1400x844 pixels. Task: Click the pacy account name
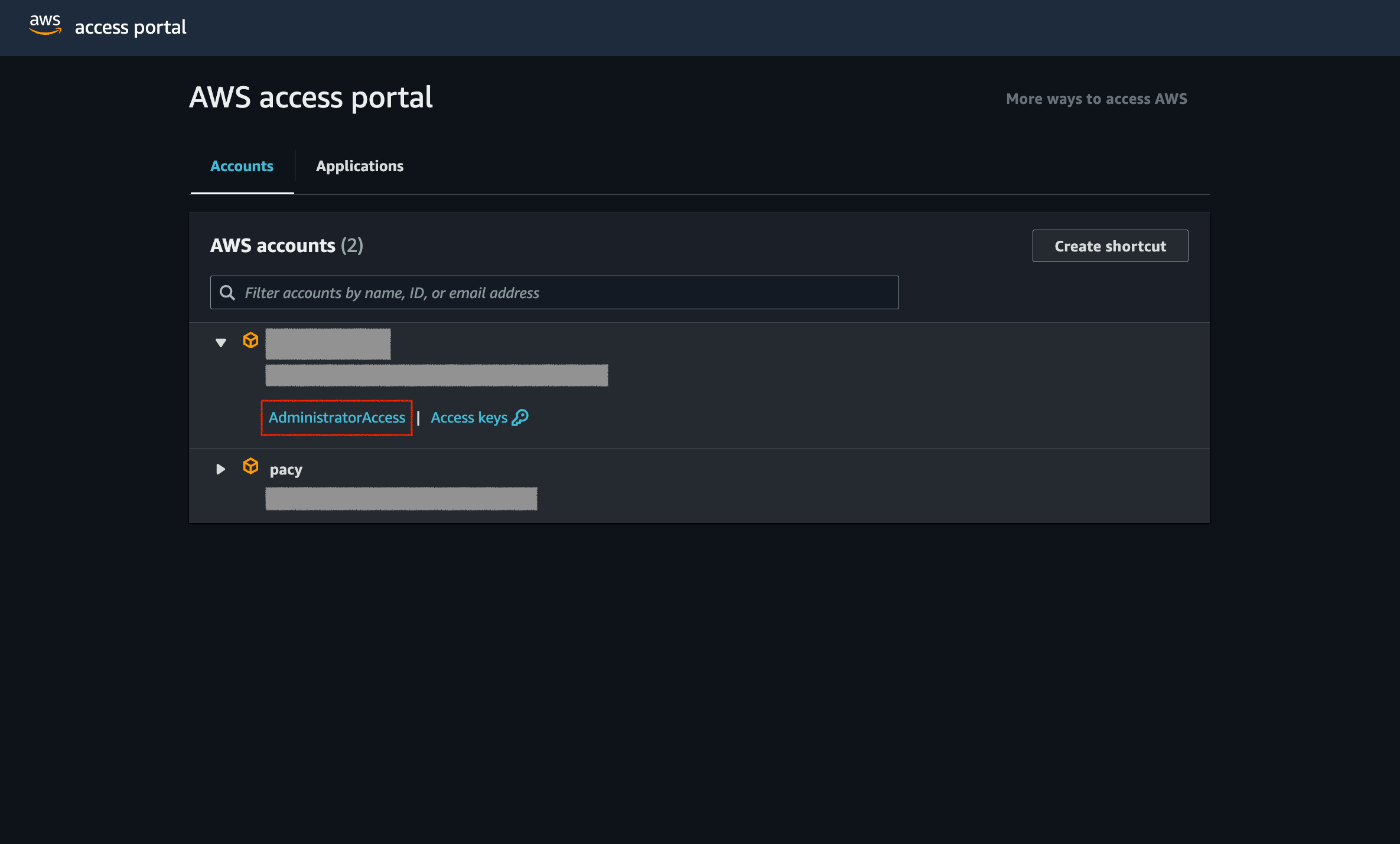286,470
